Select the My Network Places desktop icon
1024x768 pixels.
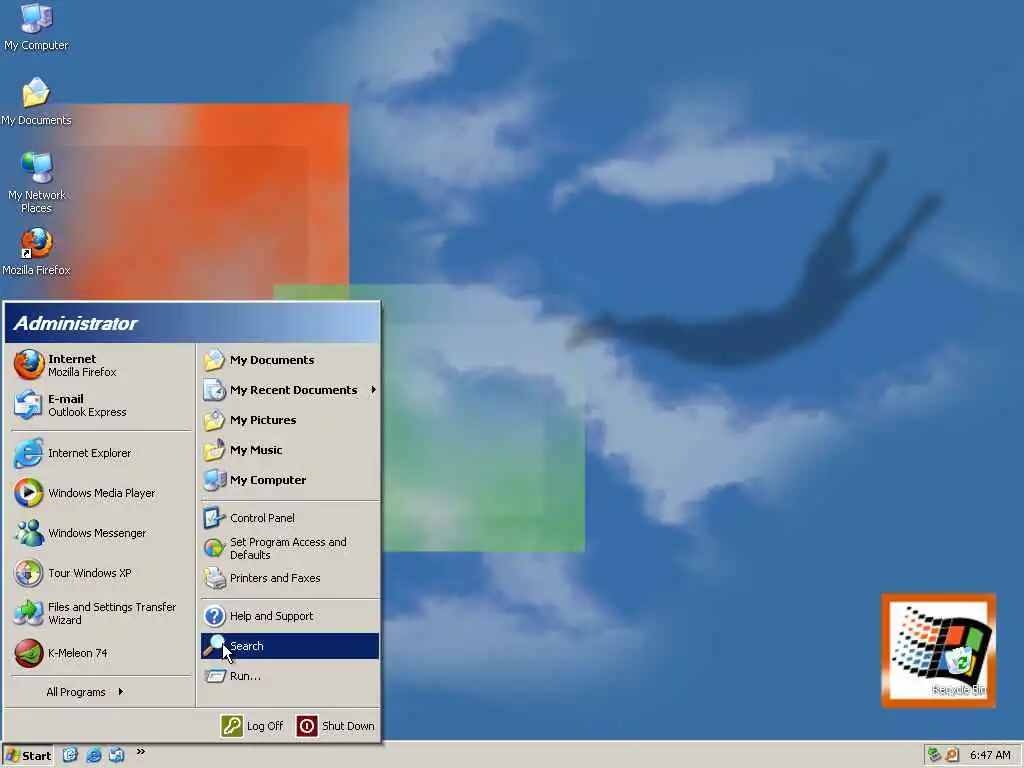coord(36,183)
